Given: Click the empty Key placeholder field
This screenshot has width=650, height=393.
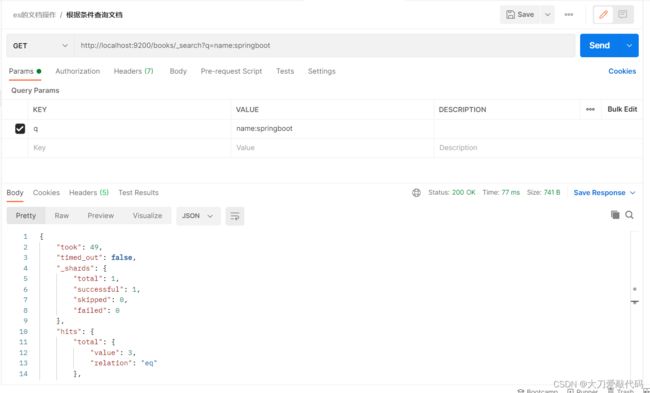Looking at the screenshot, I should [x=130, y=148].
